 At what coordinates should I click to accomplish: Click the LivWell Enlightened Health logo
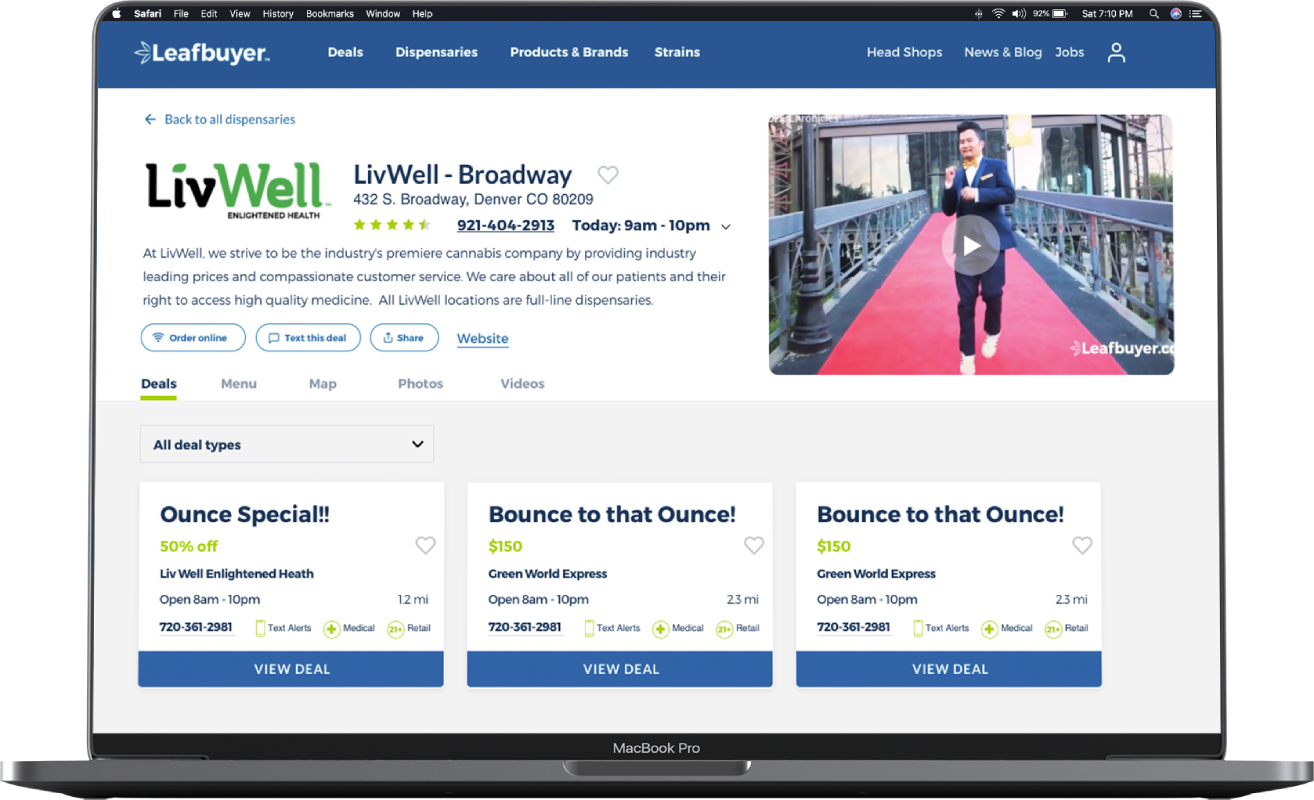[237, 191]
